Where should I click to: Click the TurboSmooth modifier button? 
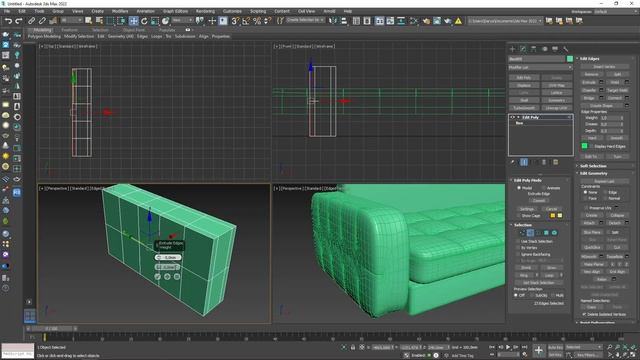coord(524,108)
